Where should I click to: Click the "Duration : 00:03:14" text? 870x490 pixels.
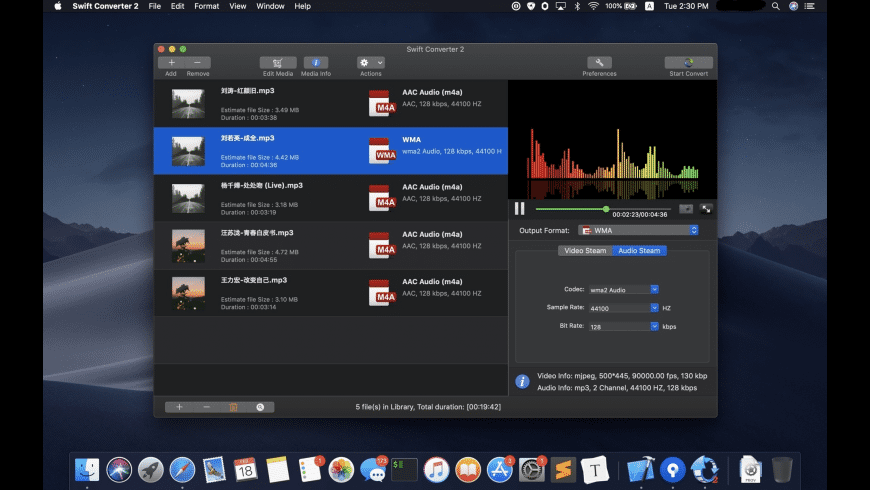pyautogui.click(x=249, y=307)
